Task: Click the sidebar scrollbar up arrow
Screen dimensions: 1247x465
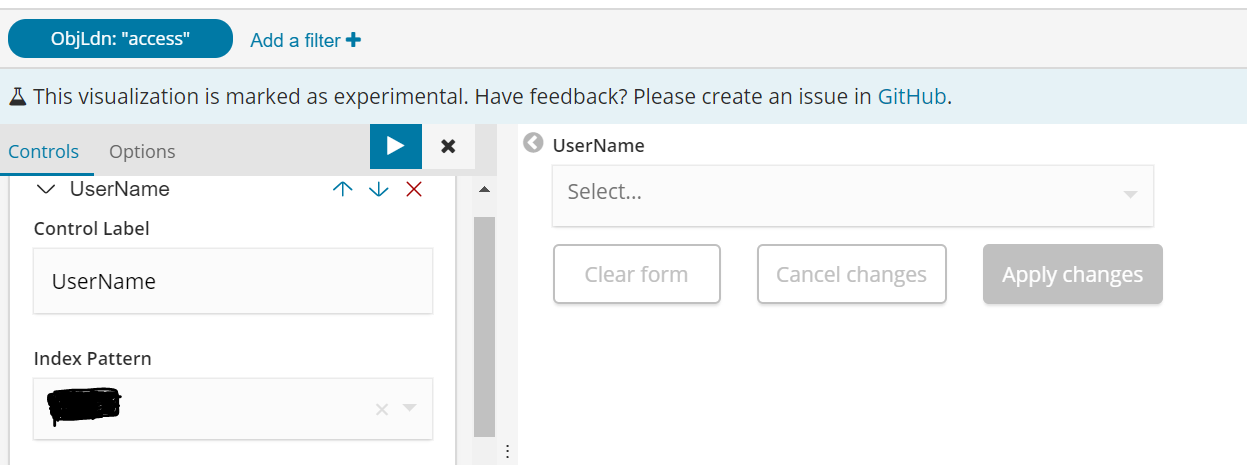Action: coord(485,189)
